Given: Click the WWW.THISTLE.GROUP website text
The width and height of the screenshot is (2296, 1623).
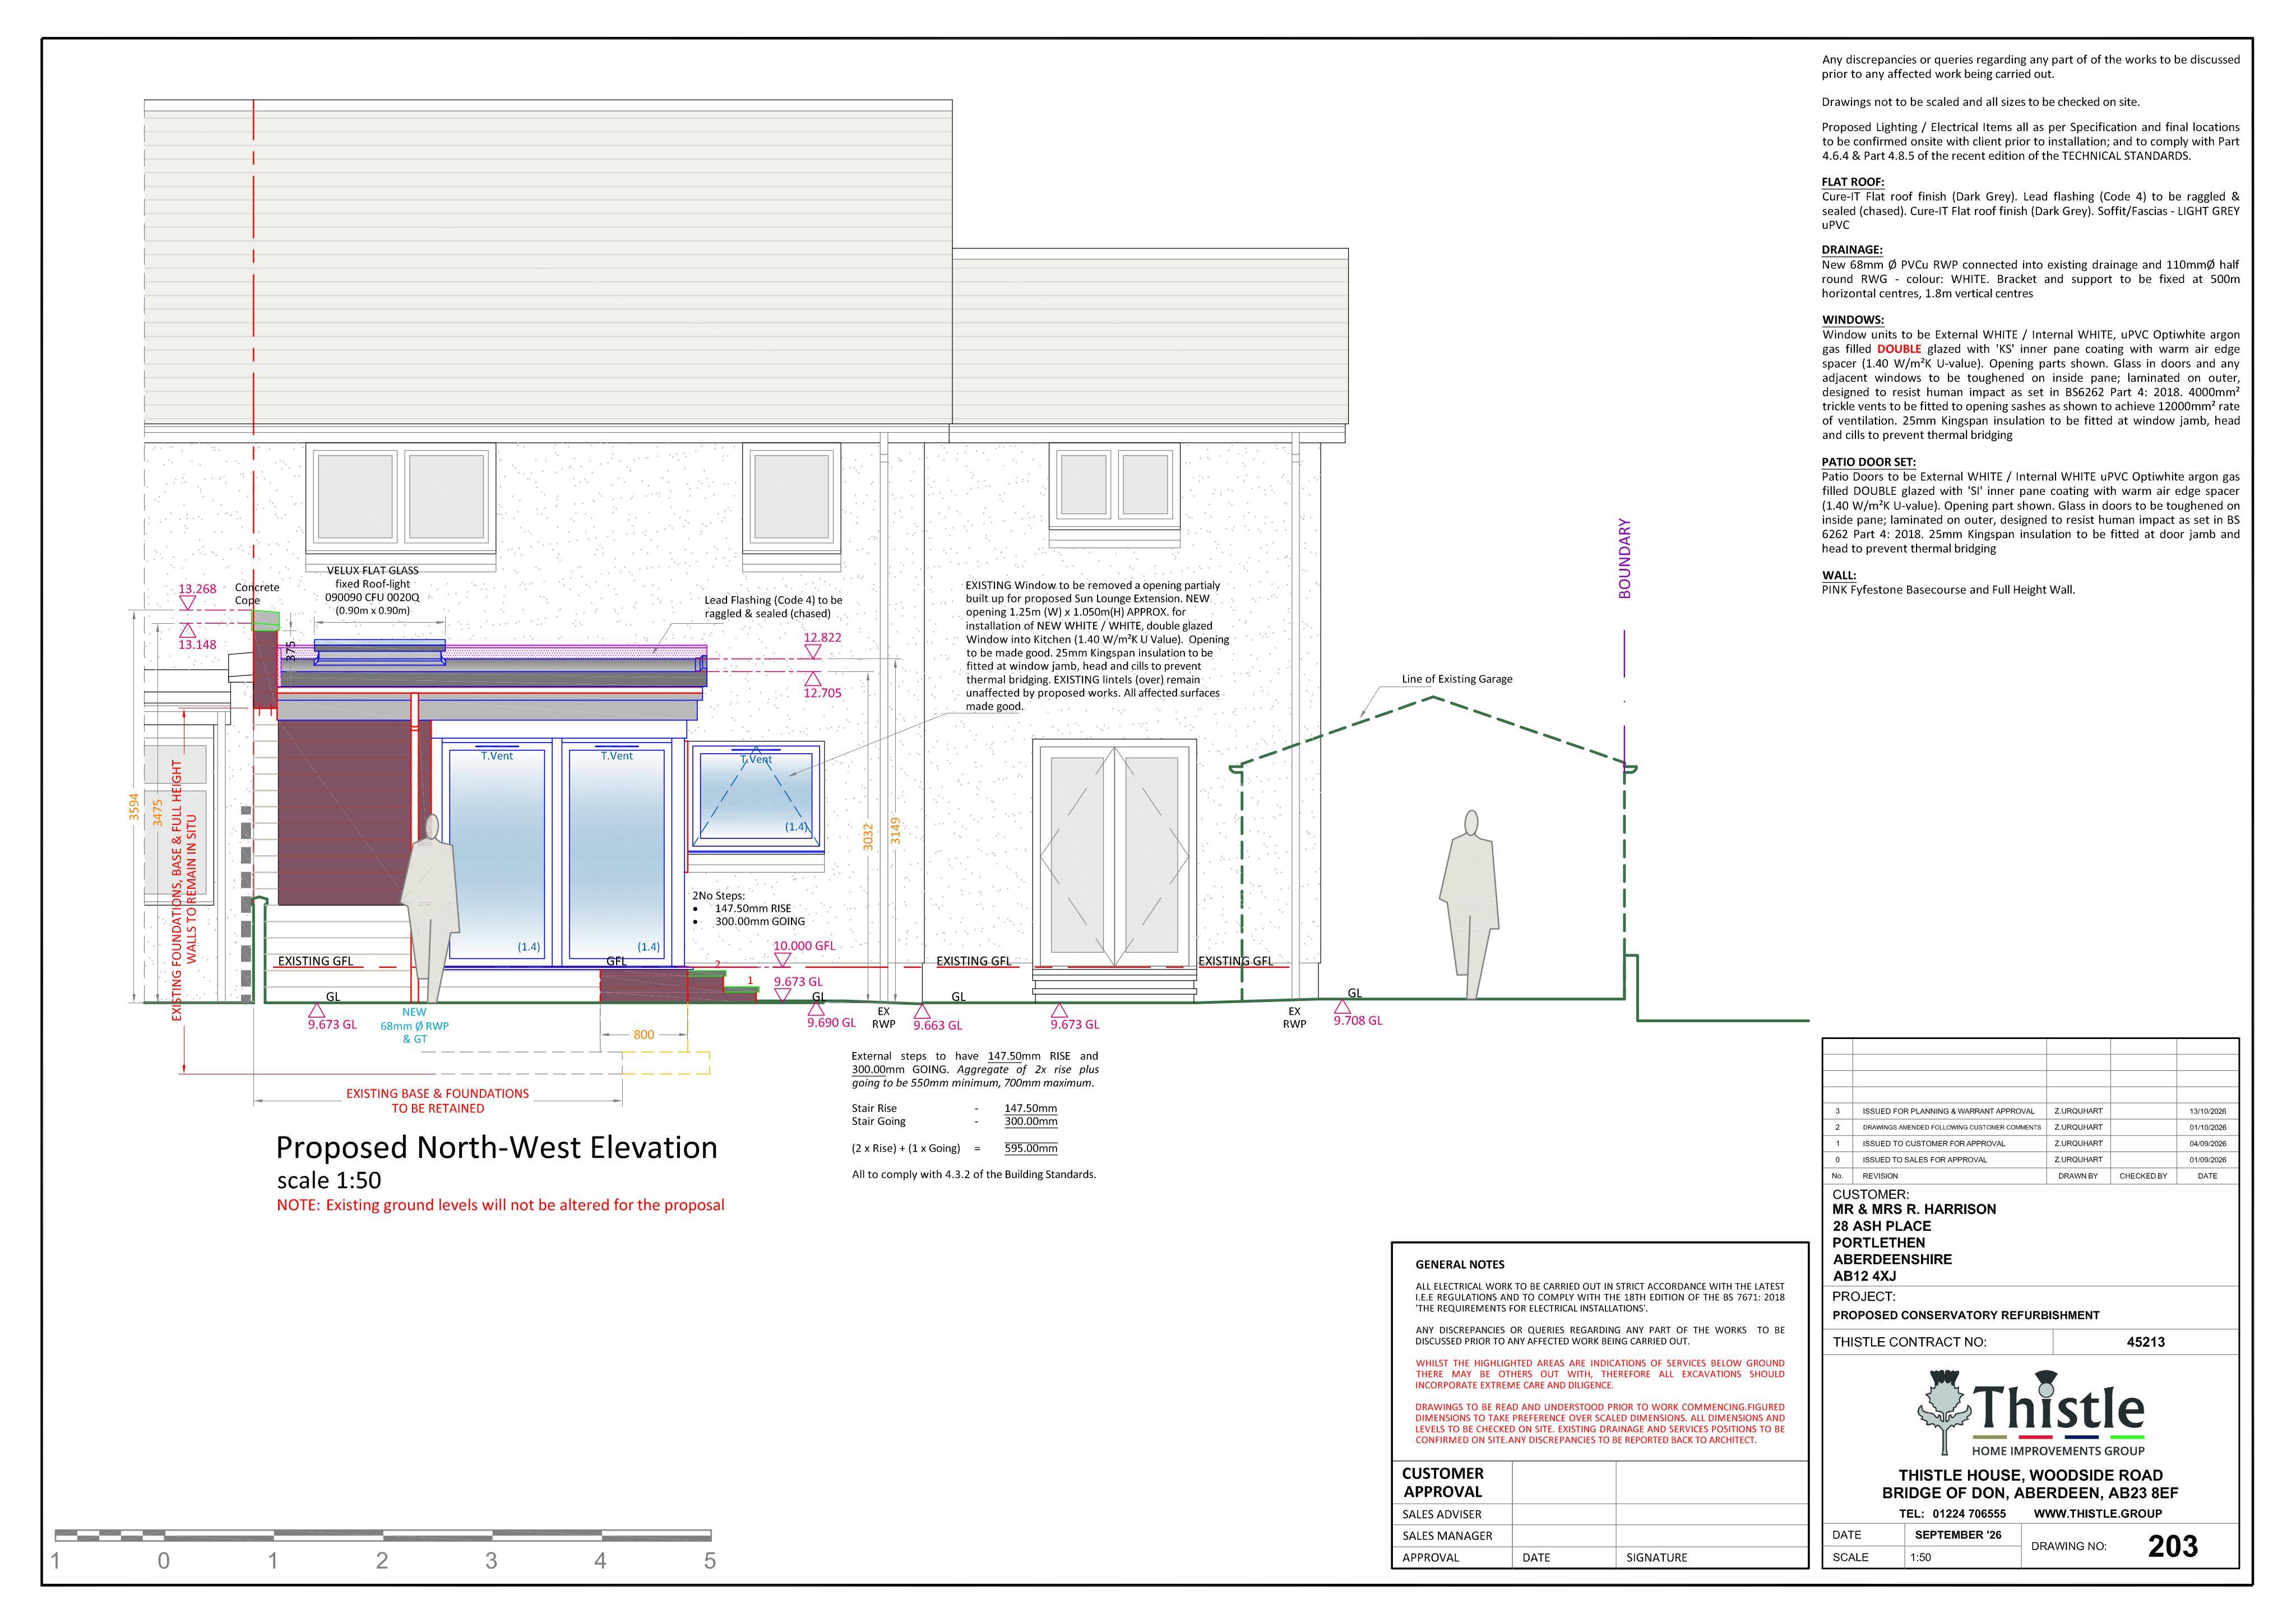Looking at the screenshot, I should pyautogui.click(x=2098, y=1514).
